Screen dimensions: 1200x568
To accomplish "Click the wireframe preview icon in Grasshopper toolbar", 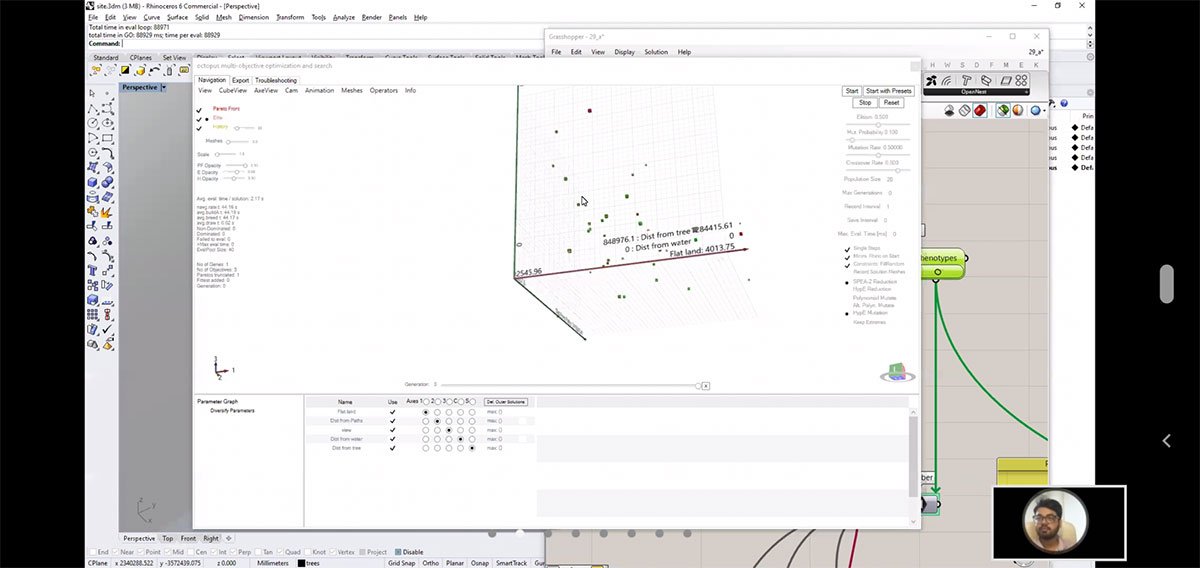I will click(965, 110).
